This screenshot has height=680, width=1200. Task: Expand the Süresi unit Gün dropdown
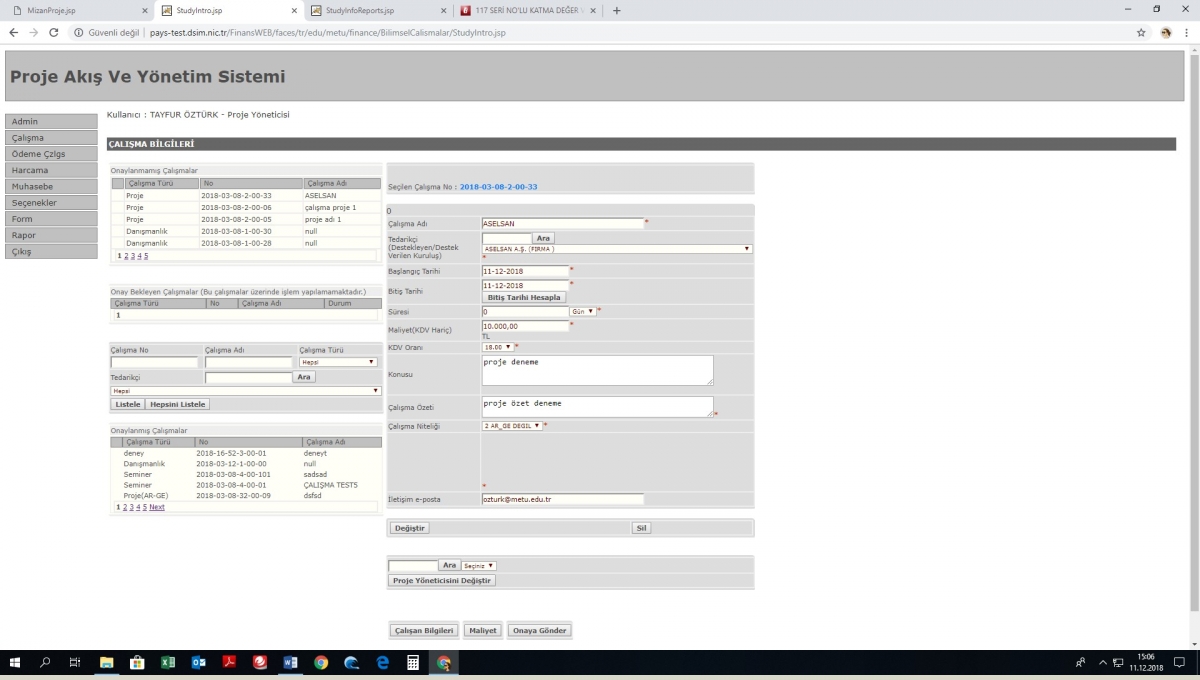point(583,311)
